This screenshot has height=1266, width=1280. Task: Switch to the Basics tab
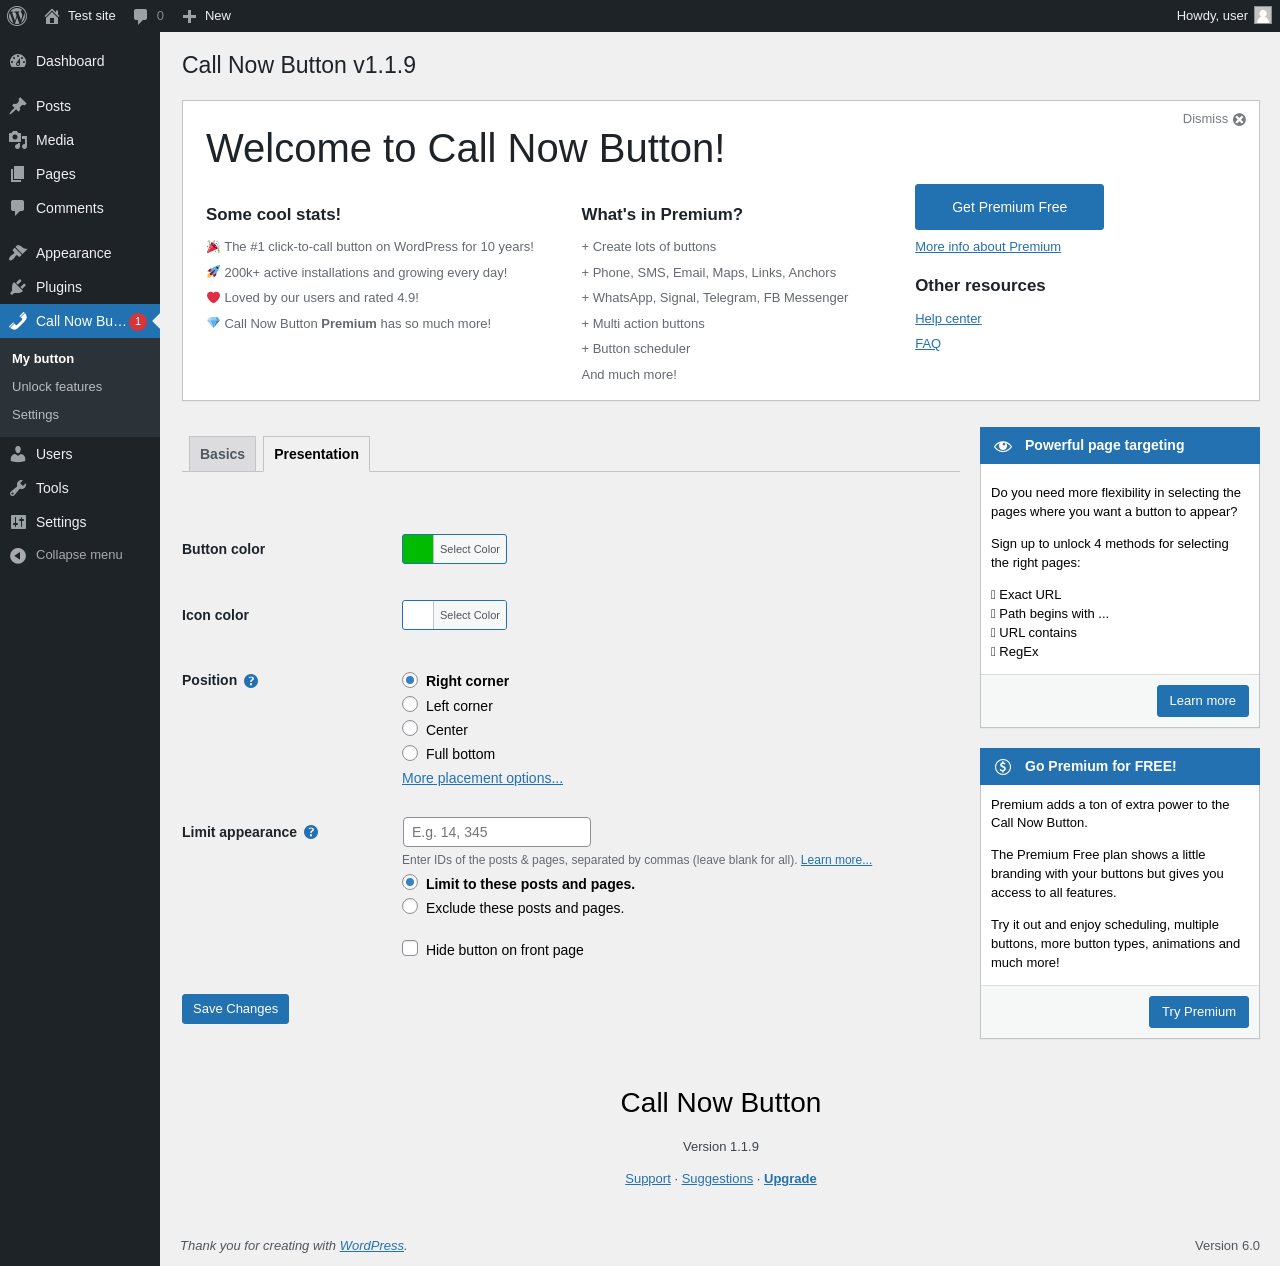[x=222, y=454]
